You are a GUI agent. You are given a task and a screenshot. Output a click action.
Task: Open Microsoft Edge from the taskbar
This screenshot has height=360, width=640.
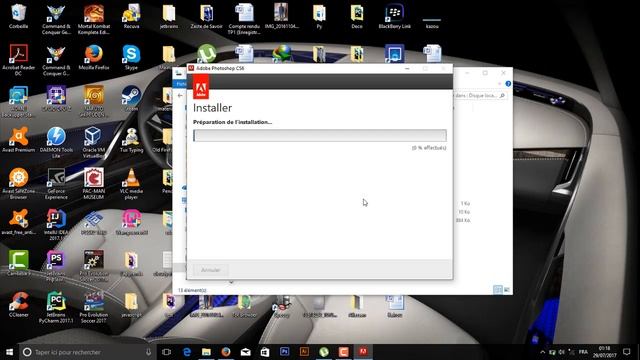point(187,352)
